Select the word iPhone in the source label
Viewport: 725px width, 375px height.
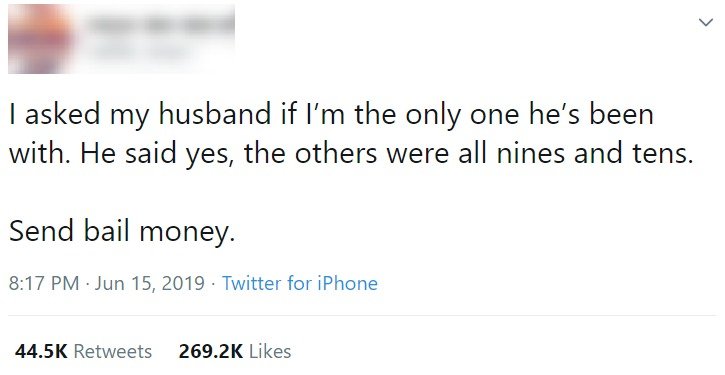[347, 283]
